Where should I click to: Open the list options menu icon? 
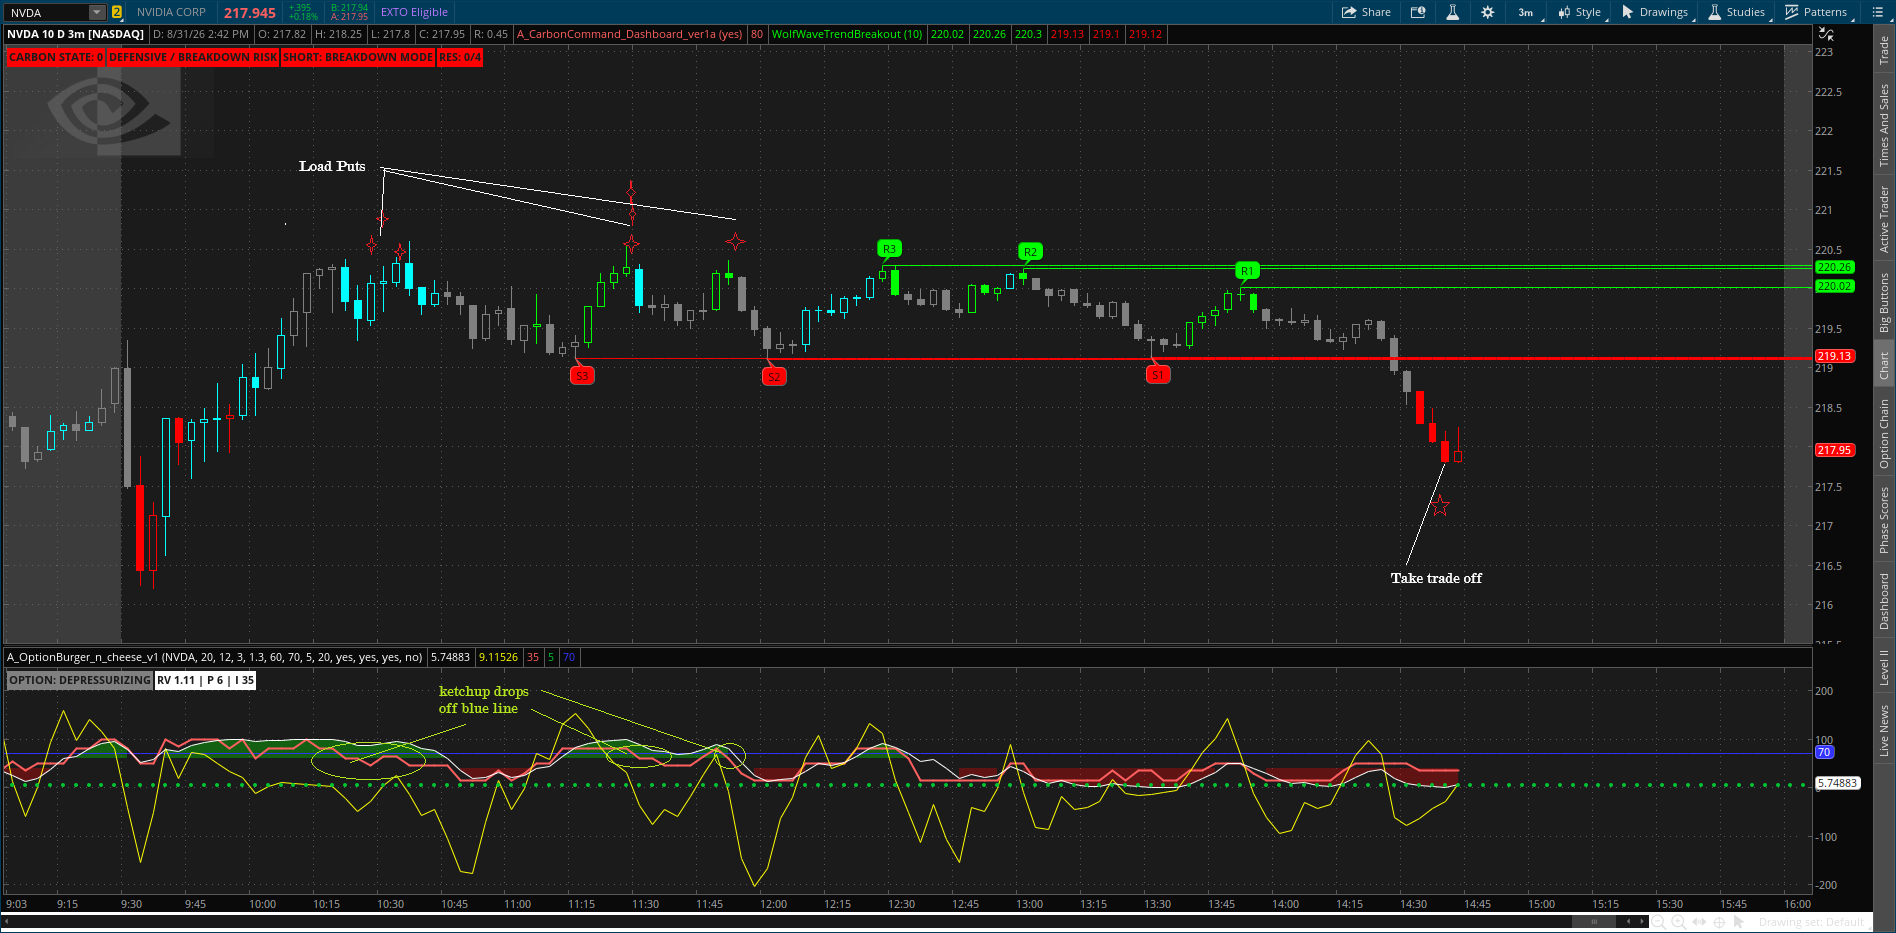[x=1877, y=12]
